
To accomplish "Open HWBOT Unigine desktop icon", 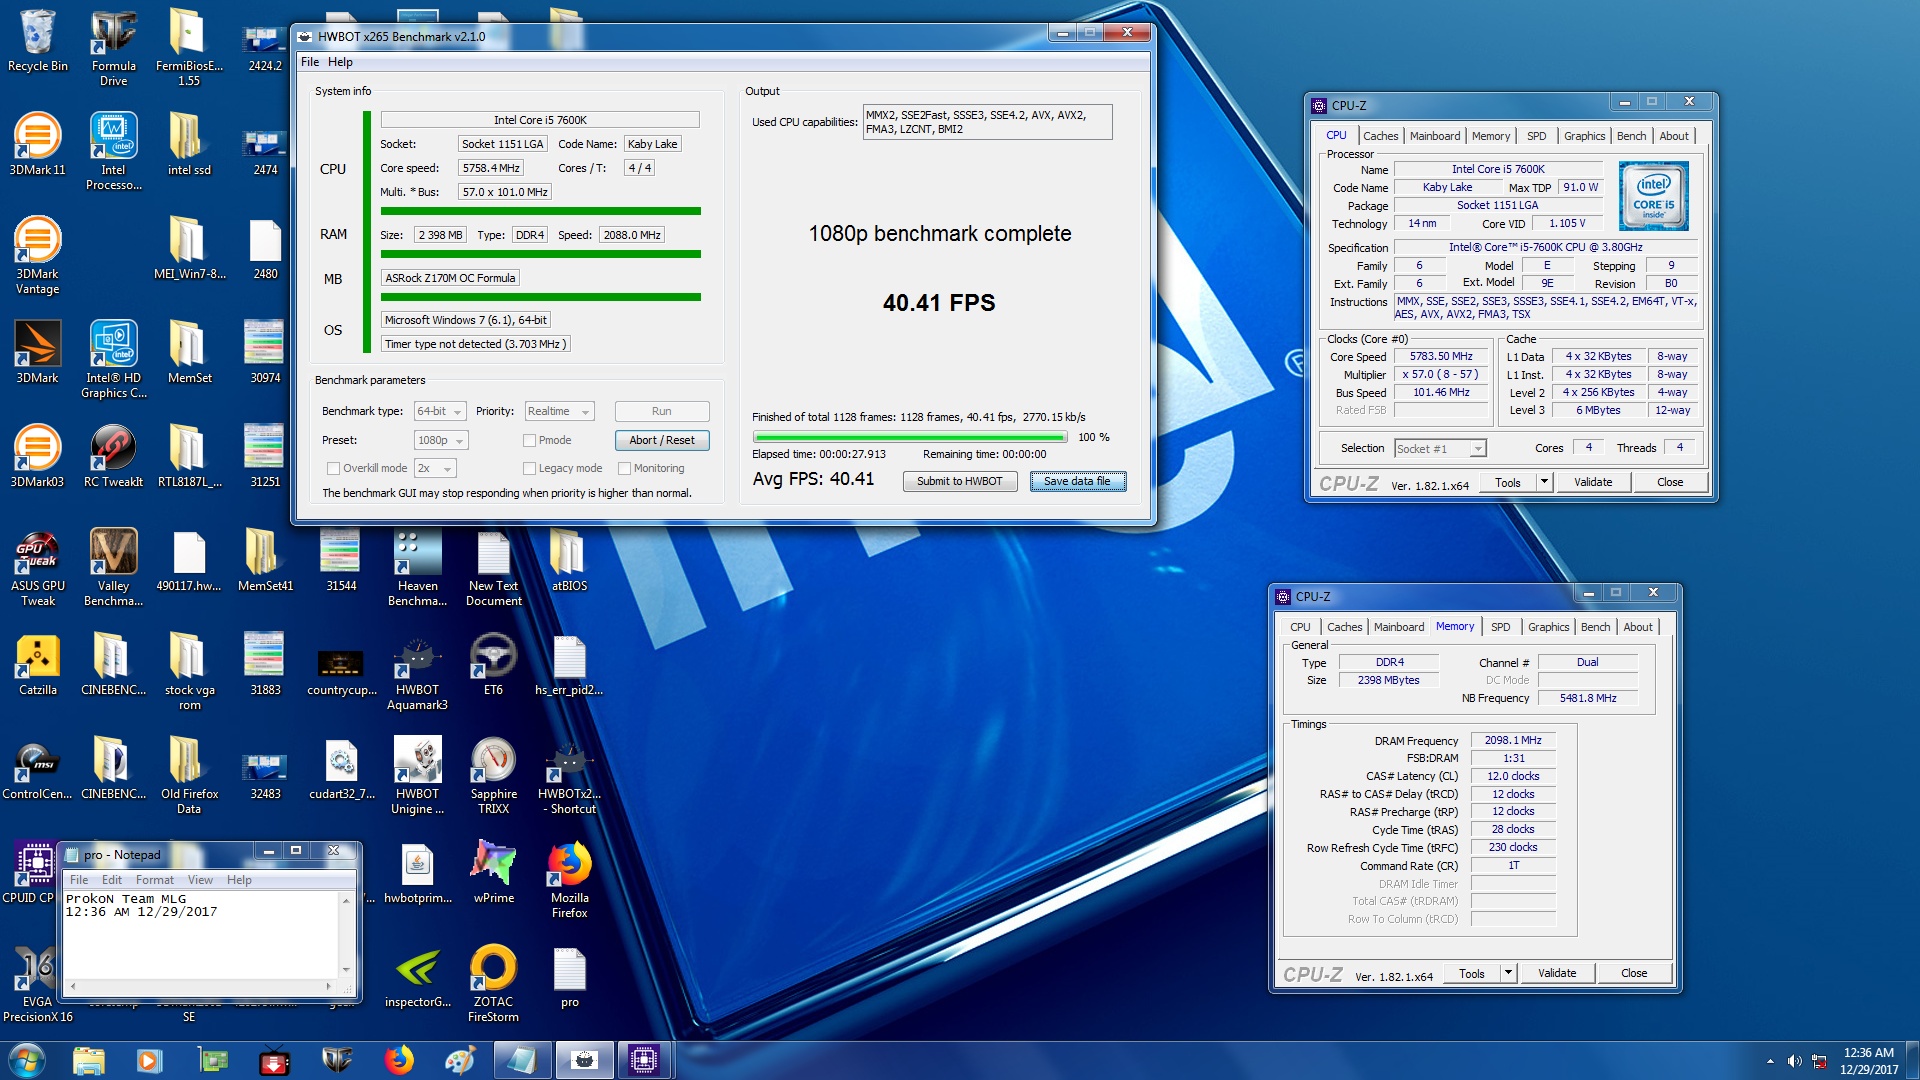I will [417, 775].
